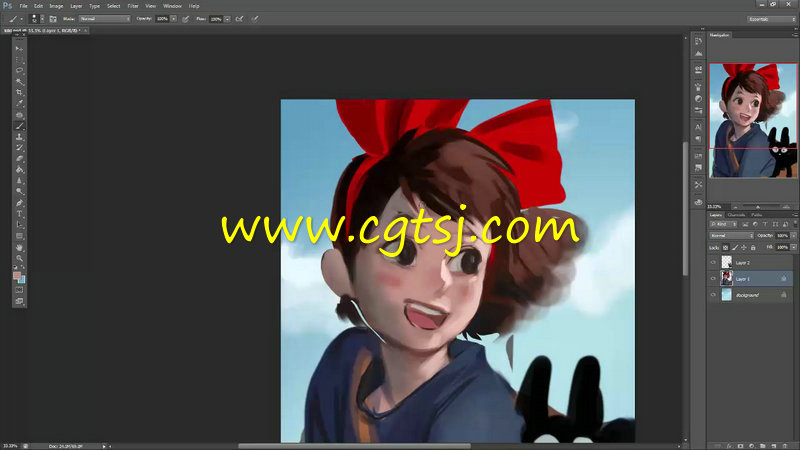This screenshot has height=450, width=800.
Task: Hide Layer 2 visibility eye
Action: click(x=713, y=262)
